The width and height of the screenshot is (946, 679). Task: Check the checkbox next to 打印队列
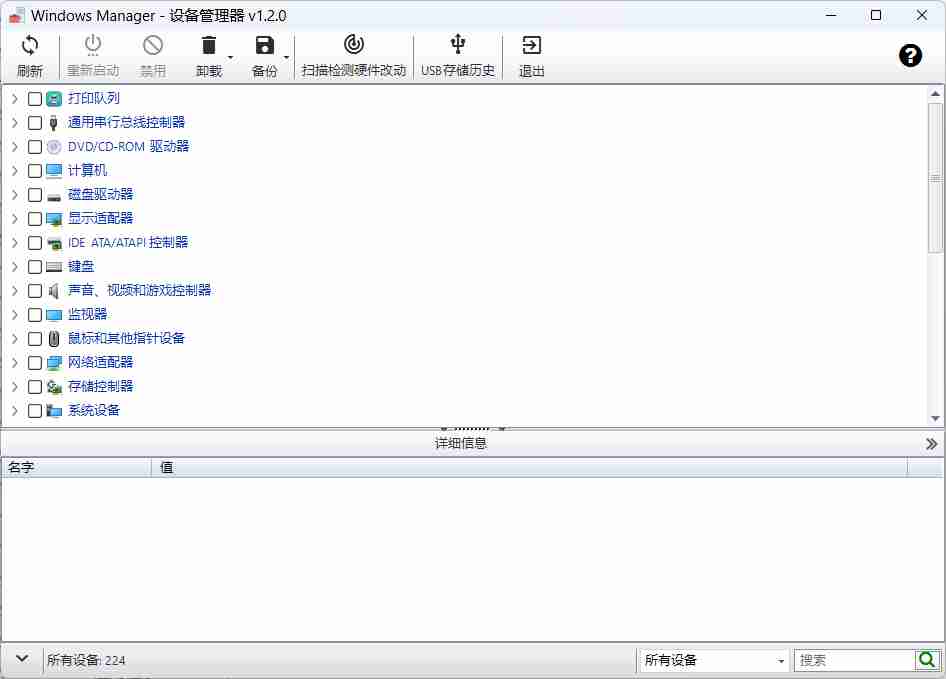[35, 98]
